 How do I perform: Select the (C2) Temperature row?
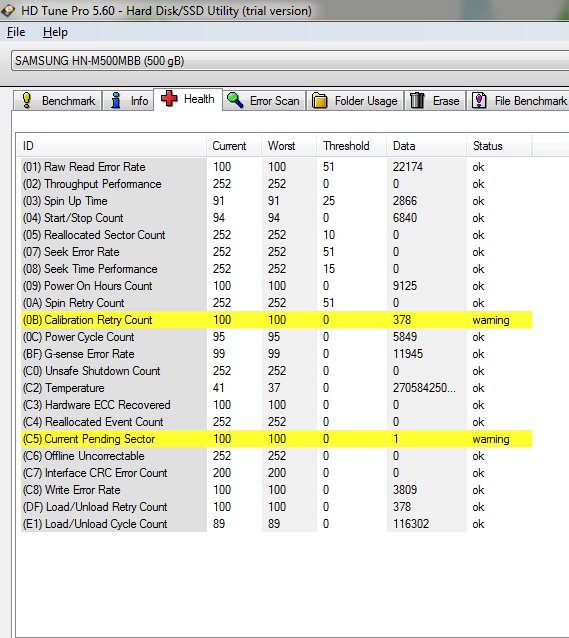[276, 388]
